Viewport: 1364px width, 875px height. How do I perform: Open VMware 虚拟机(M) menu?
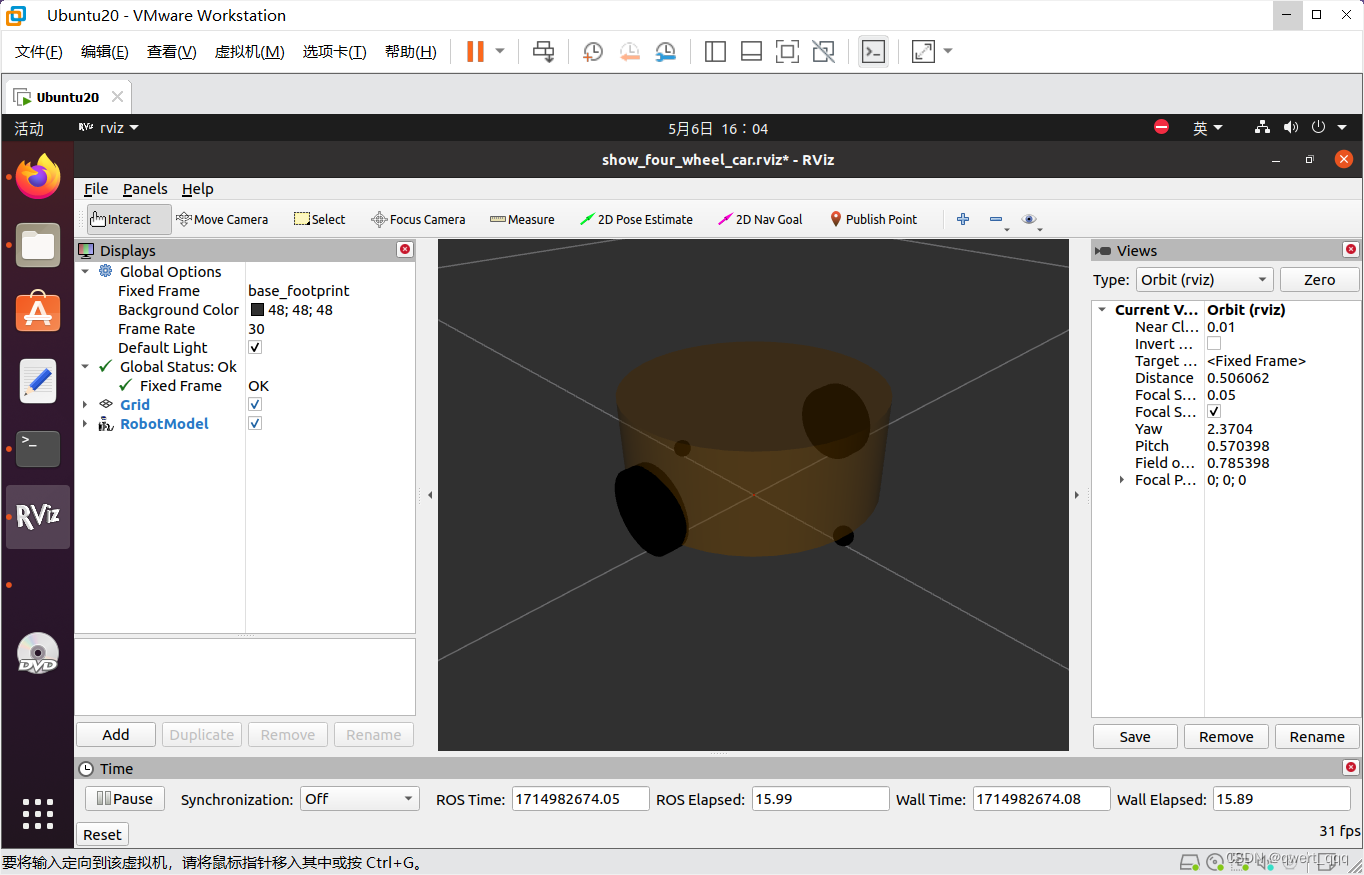(x=250, y=52)
